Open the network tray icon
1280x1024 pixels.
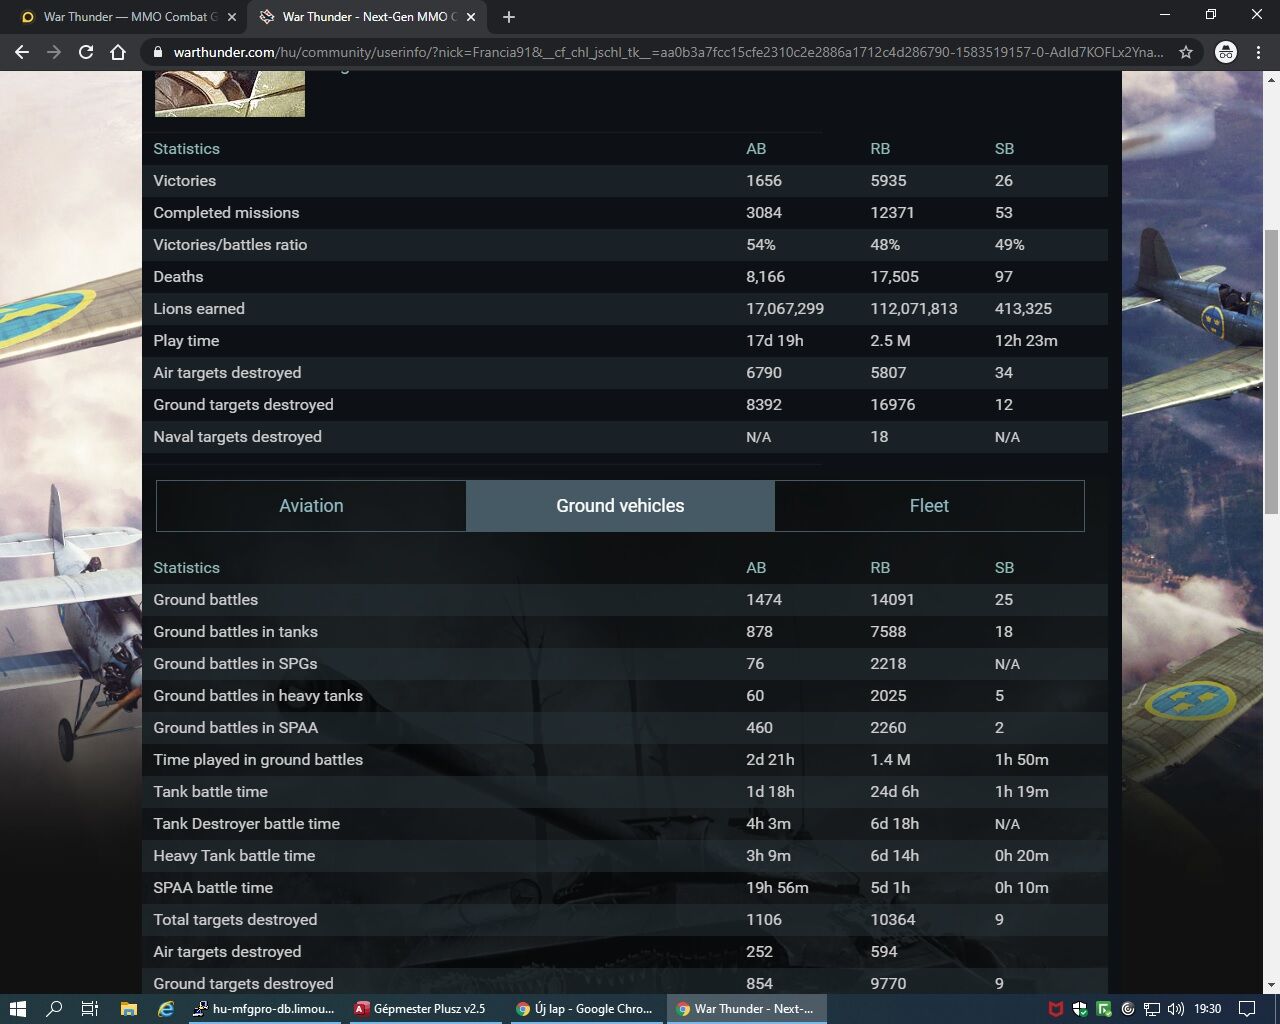1152,1009
